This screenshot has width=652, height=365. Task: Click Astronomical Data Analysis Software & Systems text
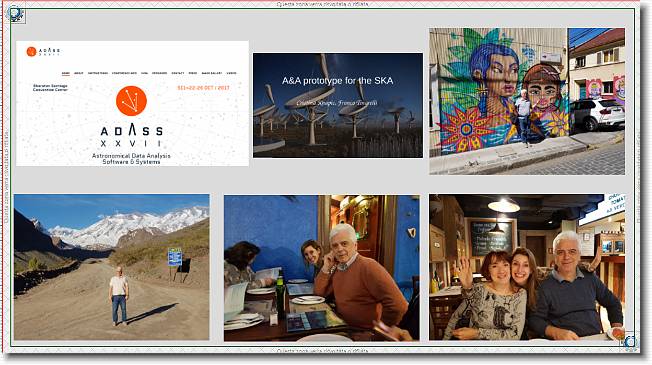click(131, 159)
